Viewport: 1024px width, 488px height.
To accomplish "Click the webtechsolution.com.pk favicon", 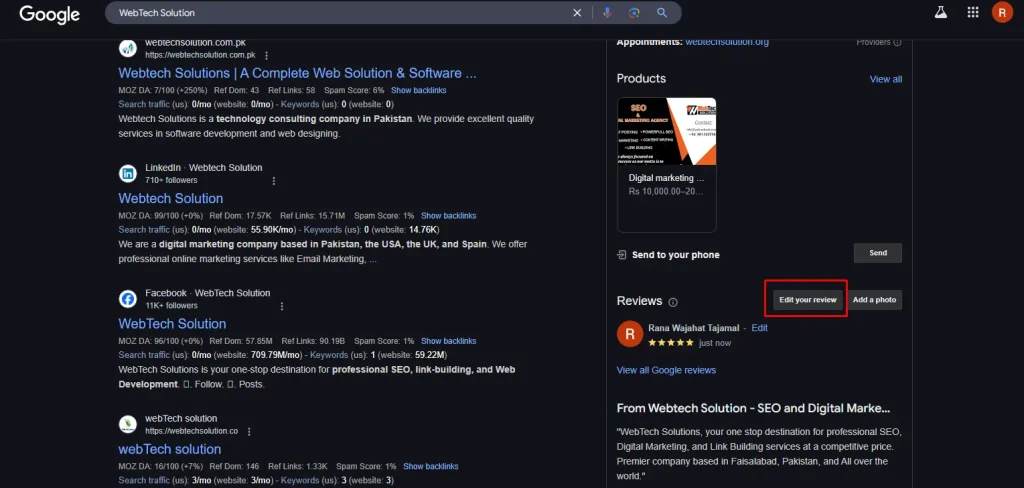I will pyautogui.click(x=128, y=48).
